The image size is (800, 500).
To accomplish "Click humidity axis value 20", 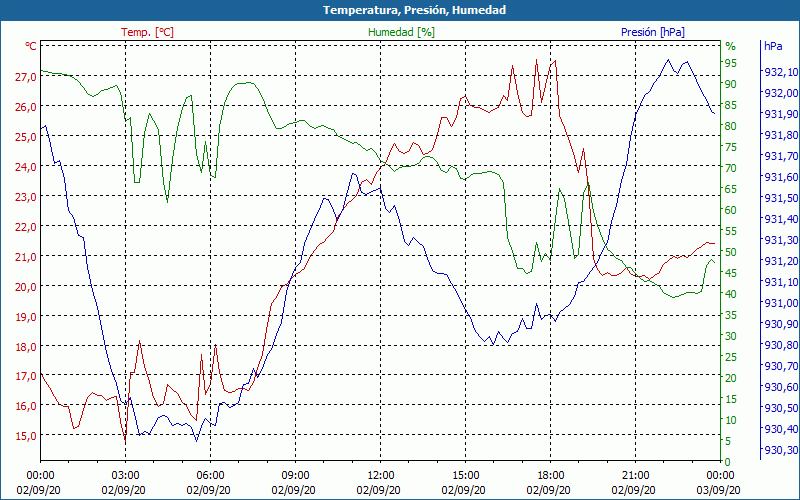I will (x=731, y=378).
